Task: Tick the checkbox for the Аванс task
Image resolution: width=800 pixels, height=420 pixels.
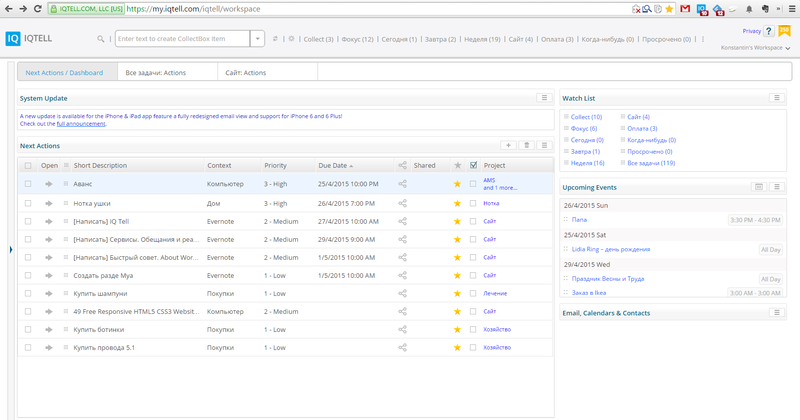Action: coord(28,184)
